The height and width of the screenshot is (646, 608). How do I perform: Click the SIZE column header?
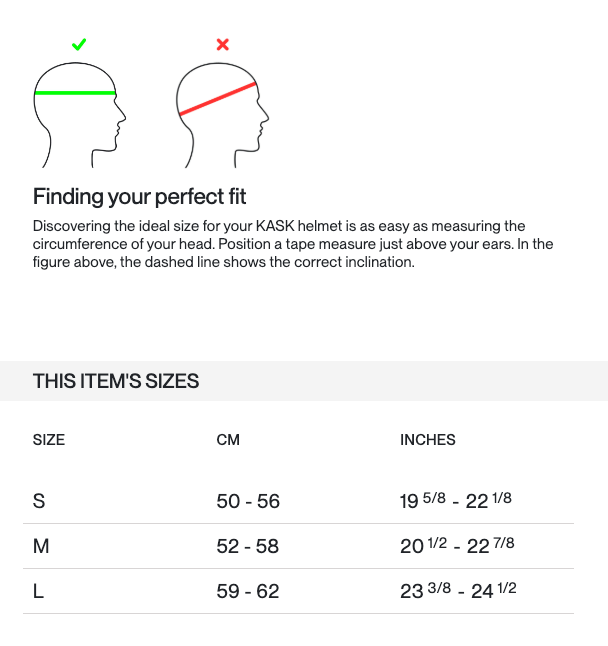click(x=49, y=440)
